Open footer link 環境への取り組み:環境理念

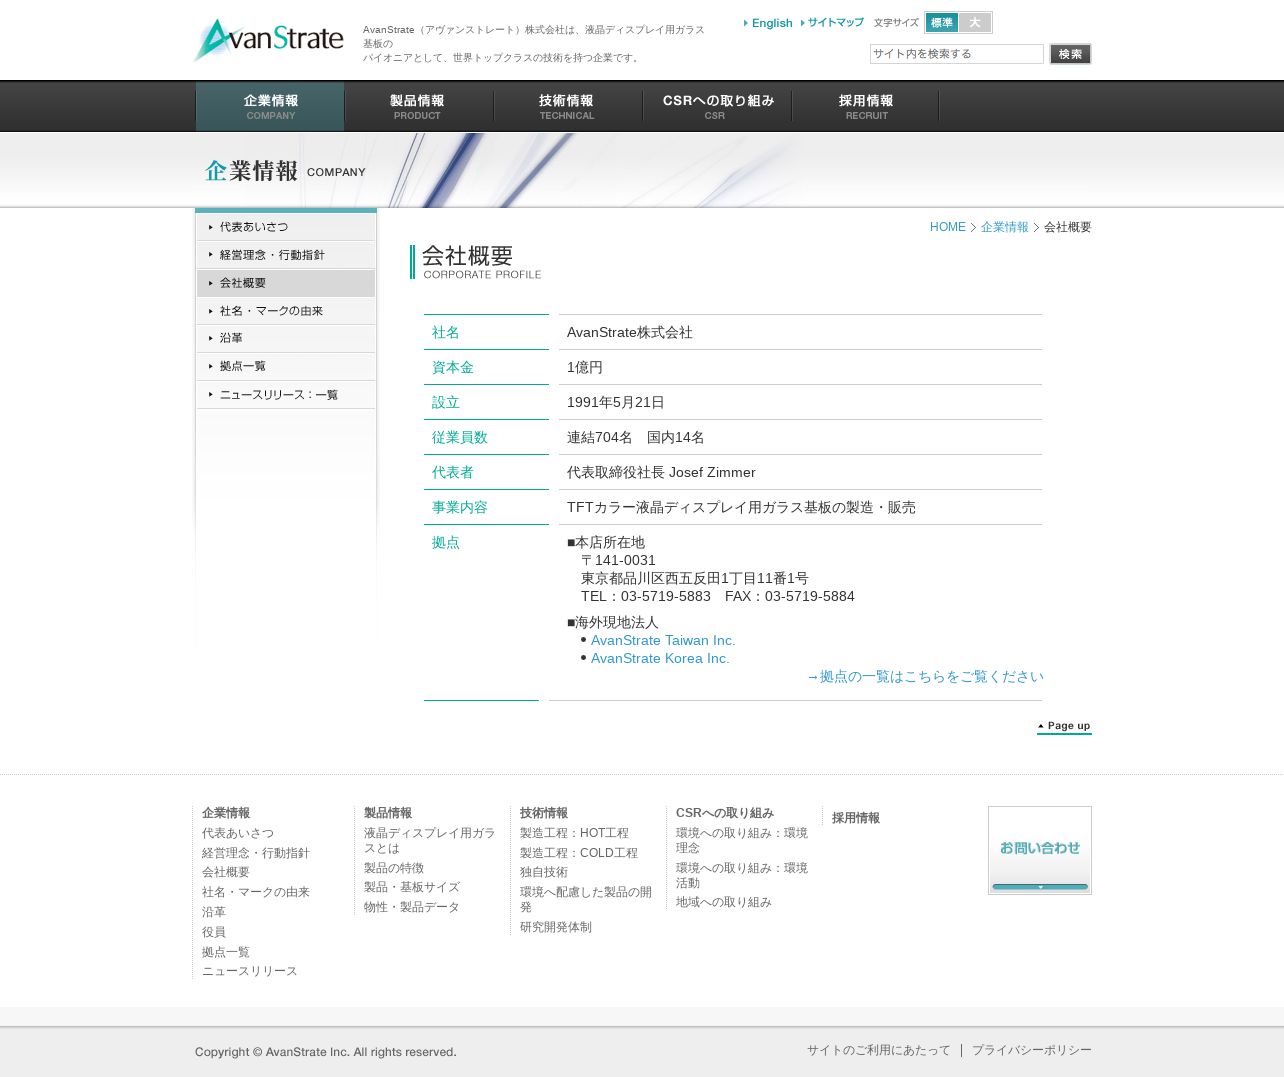tap(742, 840)
